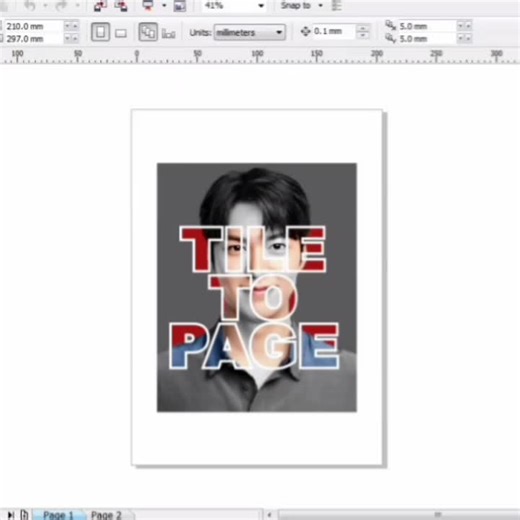Click the last page navigation arrow
Screen dimensions: 520x520
click(x=11, y=515)
